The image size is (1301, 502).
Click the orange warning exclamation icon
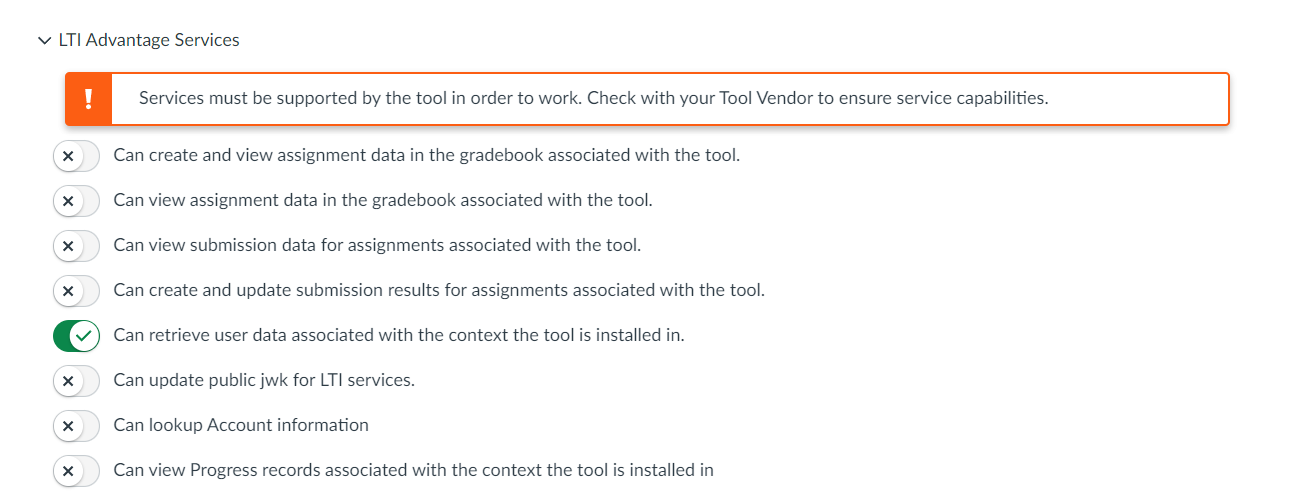[x=89, y=99]
